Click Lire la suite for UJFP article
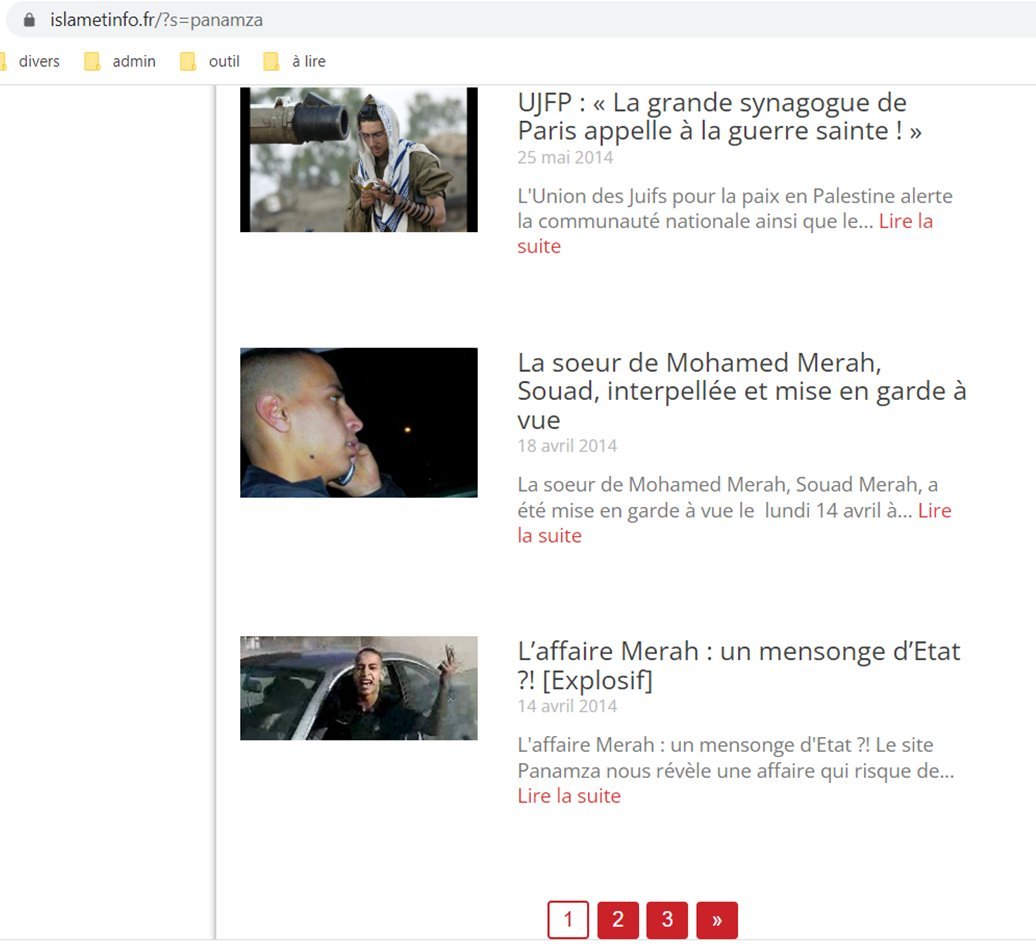1036x944 pixels. coord(725,233)
